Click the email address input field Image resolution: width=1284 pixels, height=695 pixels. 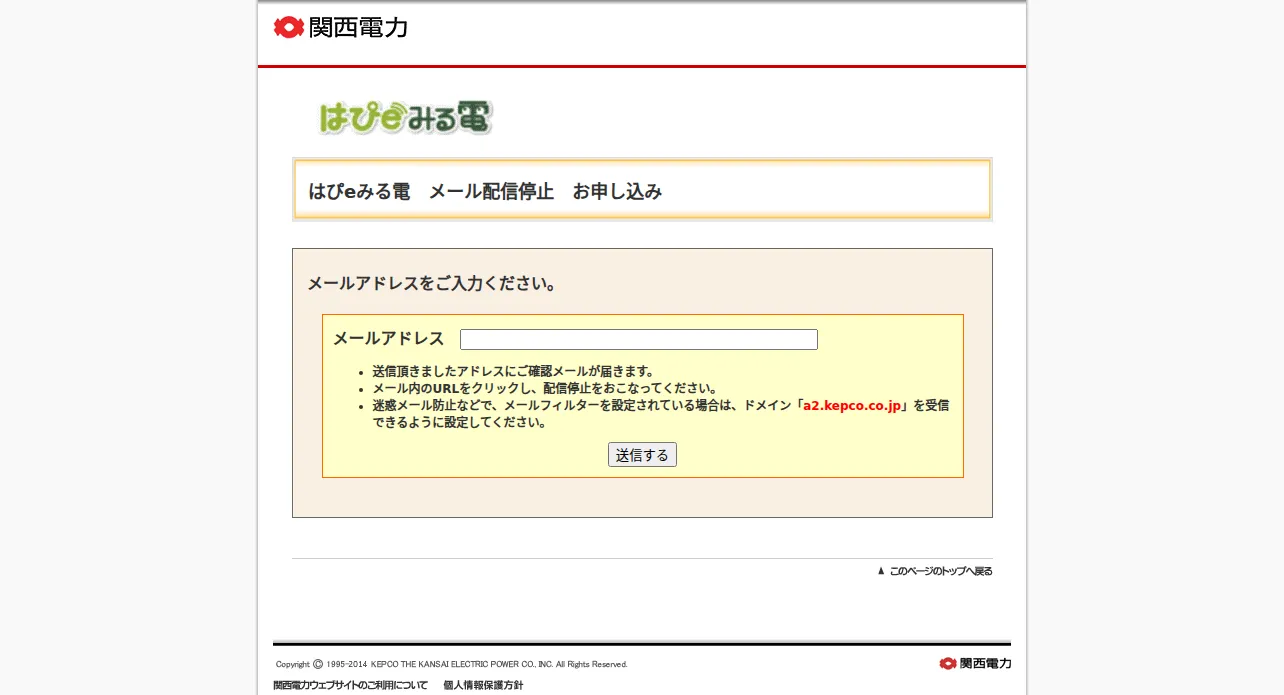[639, 340]
